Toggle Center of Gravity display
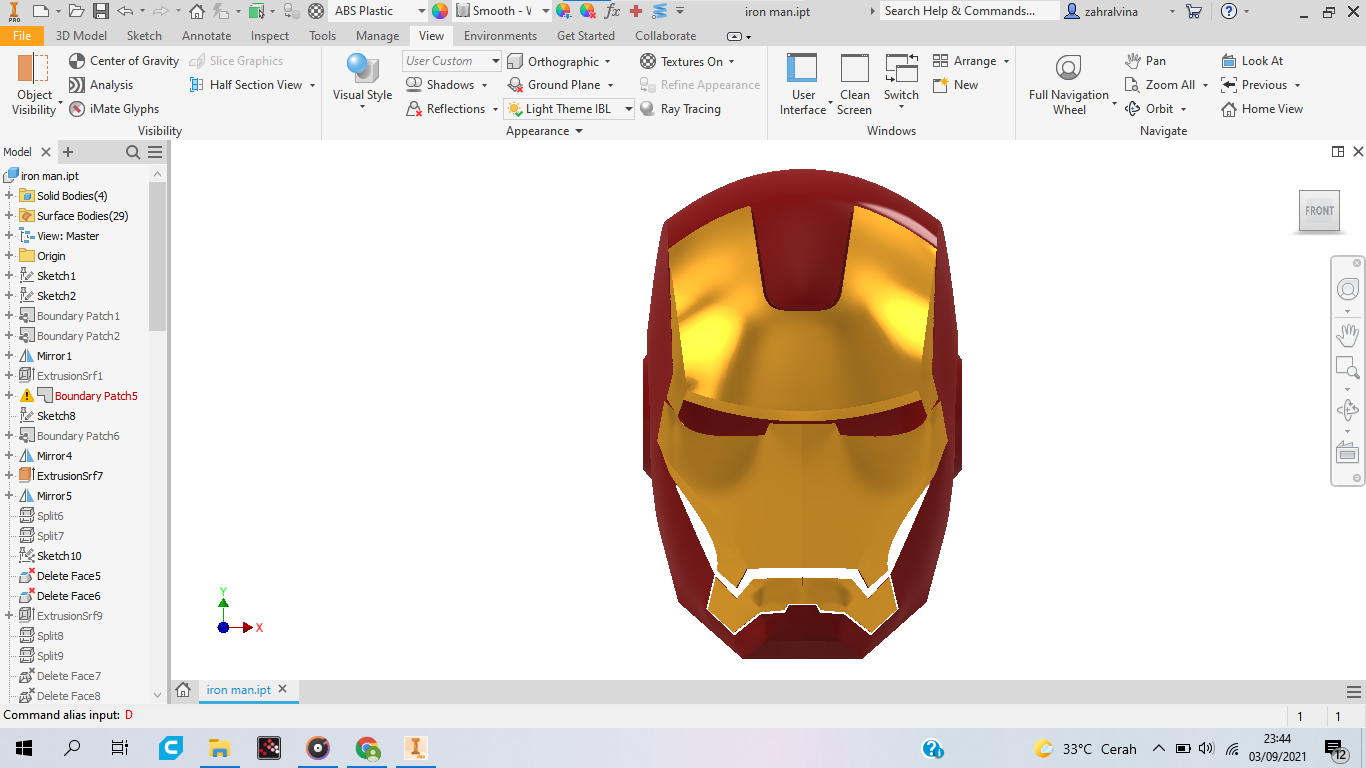This screenshot has height=768, width=1366. click(x=124, y=61)
